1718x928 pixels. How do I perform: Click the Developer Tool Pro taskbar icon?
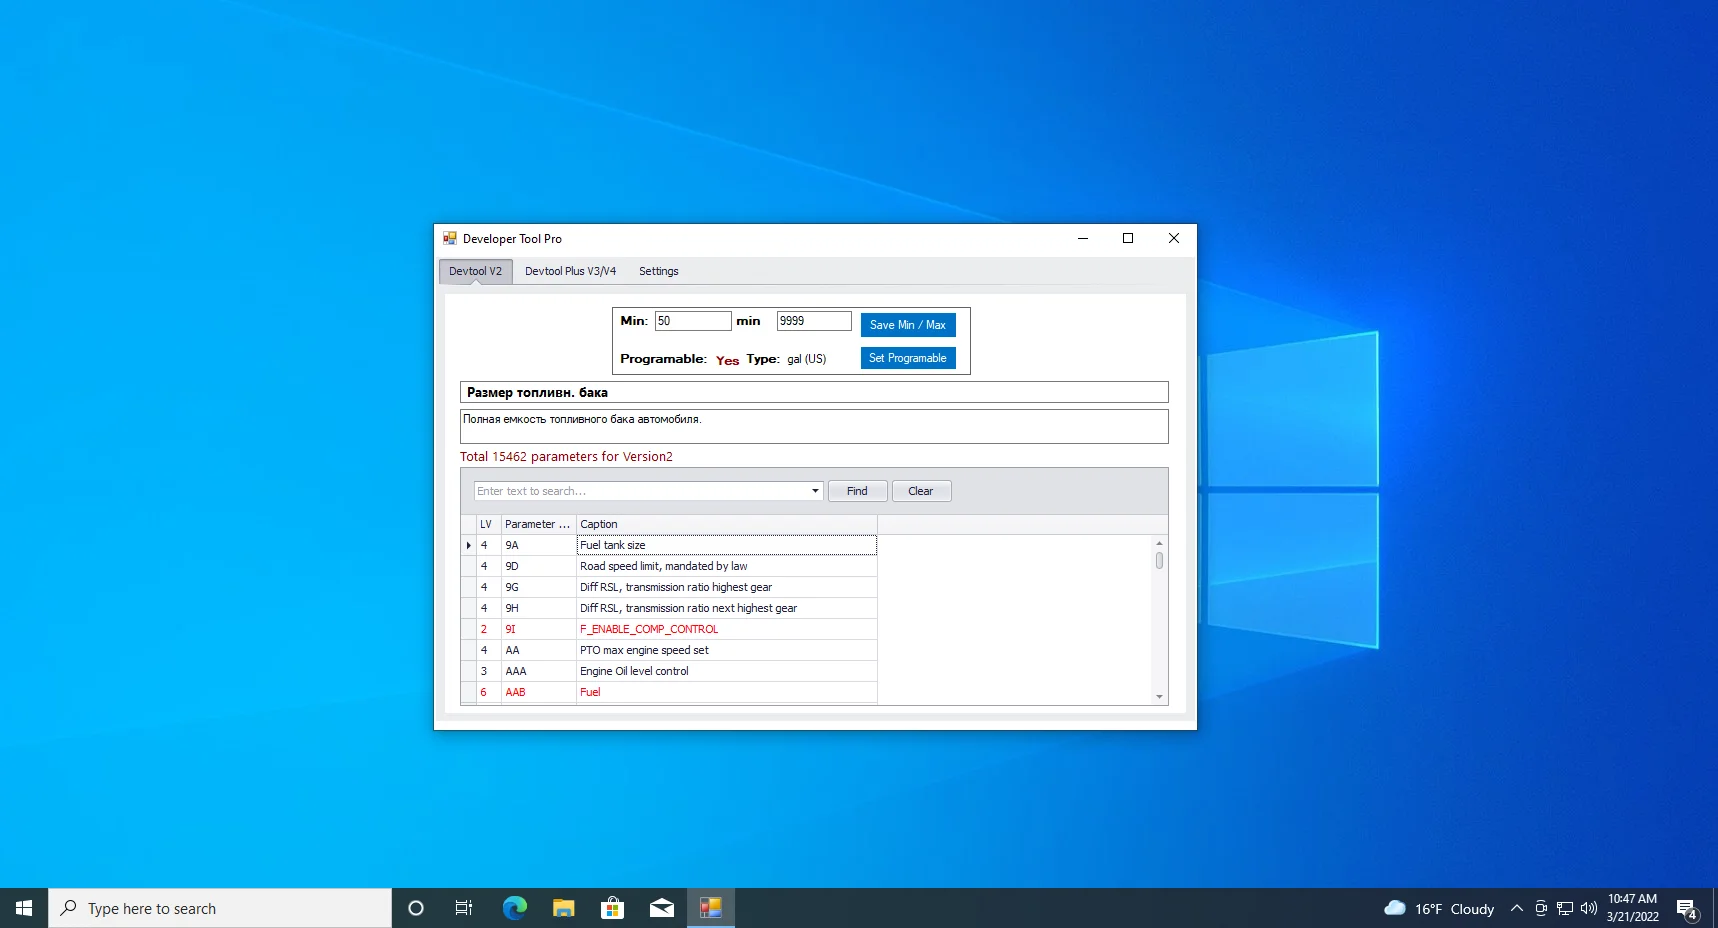click(x=711, y=908)
